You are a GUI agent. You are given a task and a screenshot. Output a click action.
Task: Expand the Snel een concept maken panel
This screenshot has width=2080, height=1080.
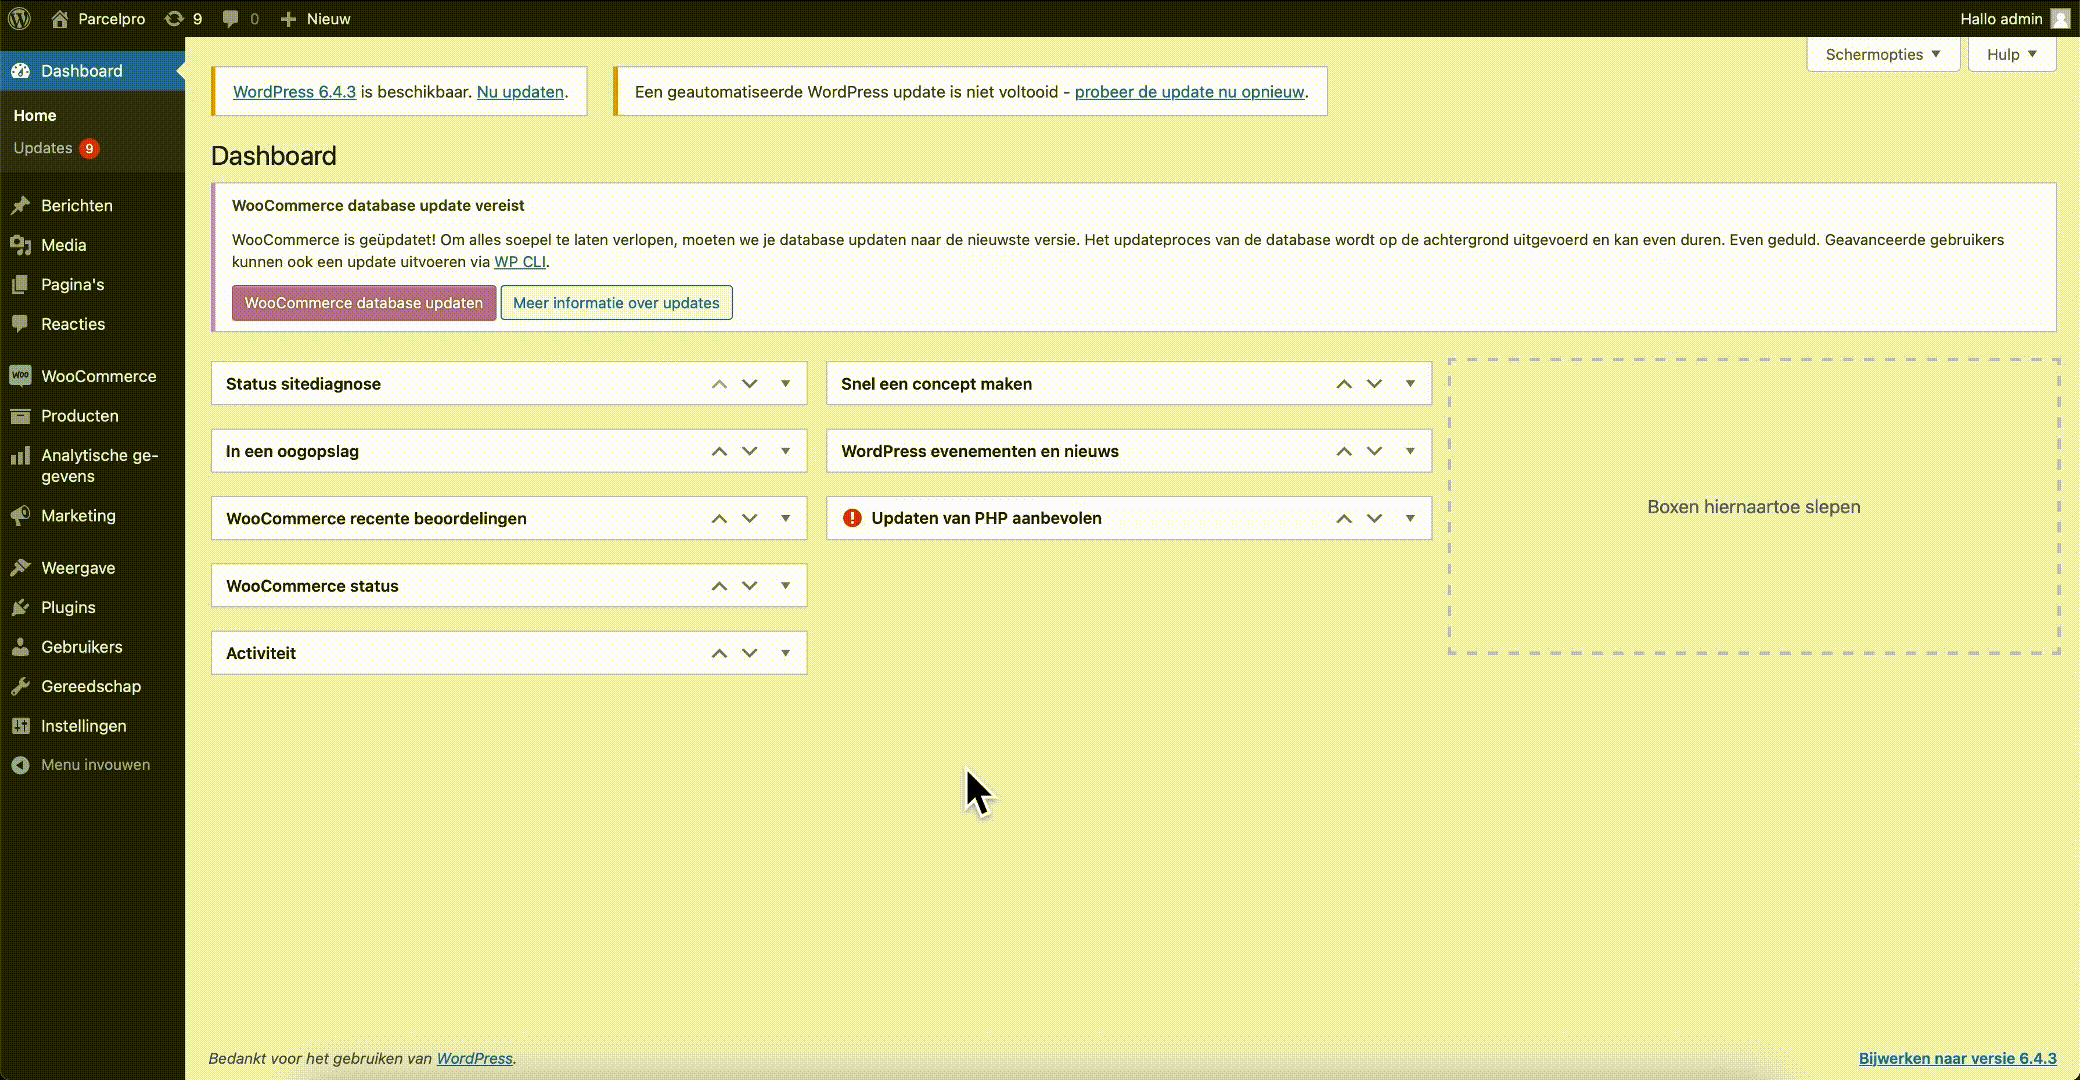point(1410,384)
